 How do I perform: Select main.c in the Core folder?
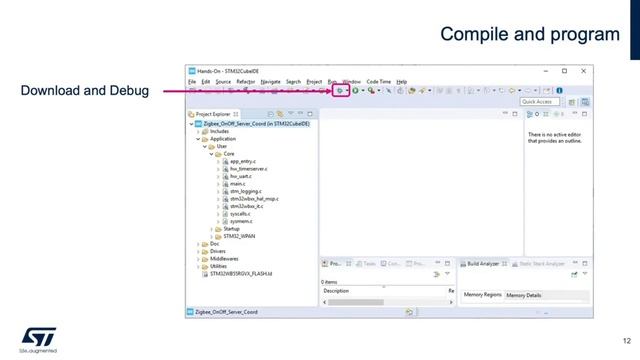point(238,184)
